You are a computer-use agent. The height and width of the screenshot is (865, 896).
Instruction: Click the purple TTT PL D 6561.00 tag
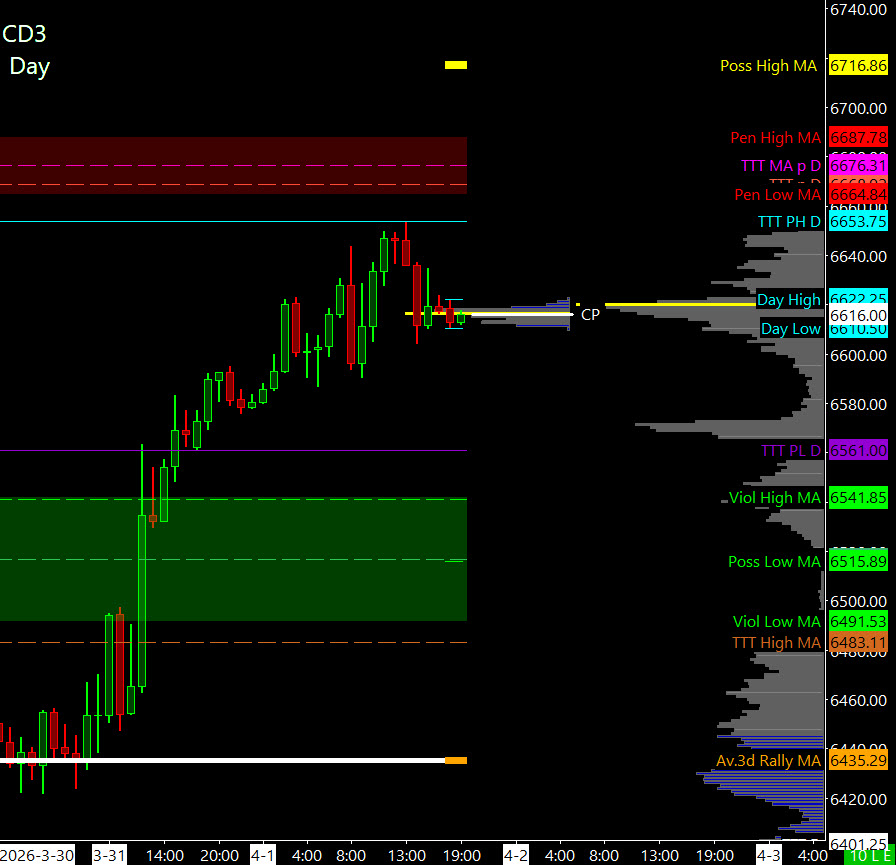[858, 450]
